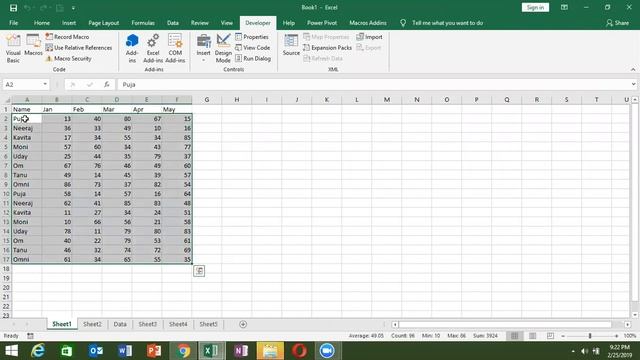Open Google Chrome from taskbar
This screenshot has width=640, height=360.
click(183, 351)
